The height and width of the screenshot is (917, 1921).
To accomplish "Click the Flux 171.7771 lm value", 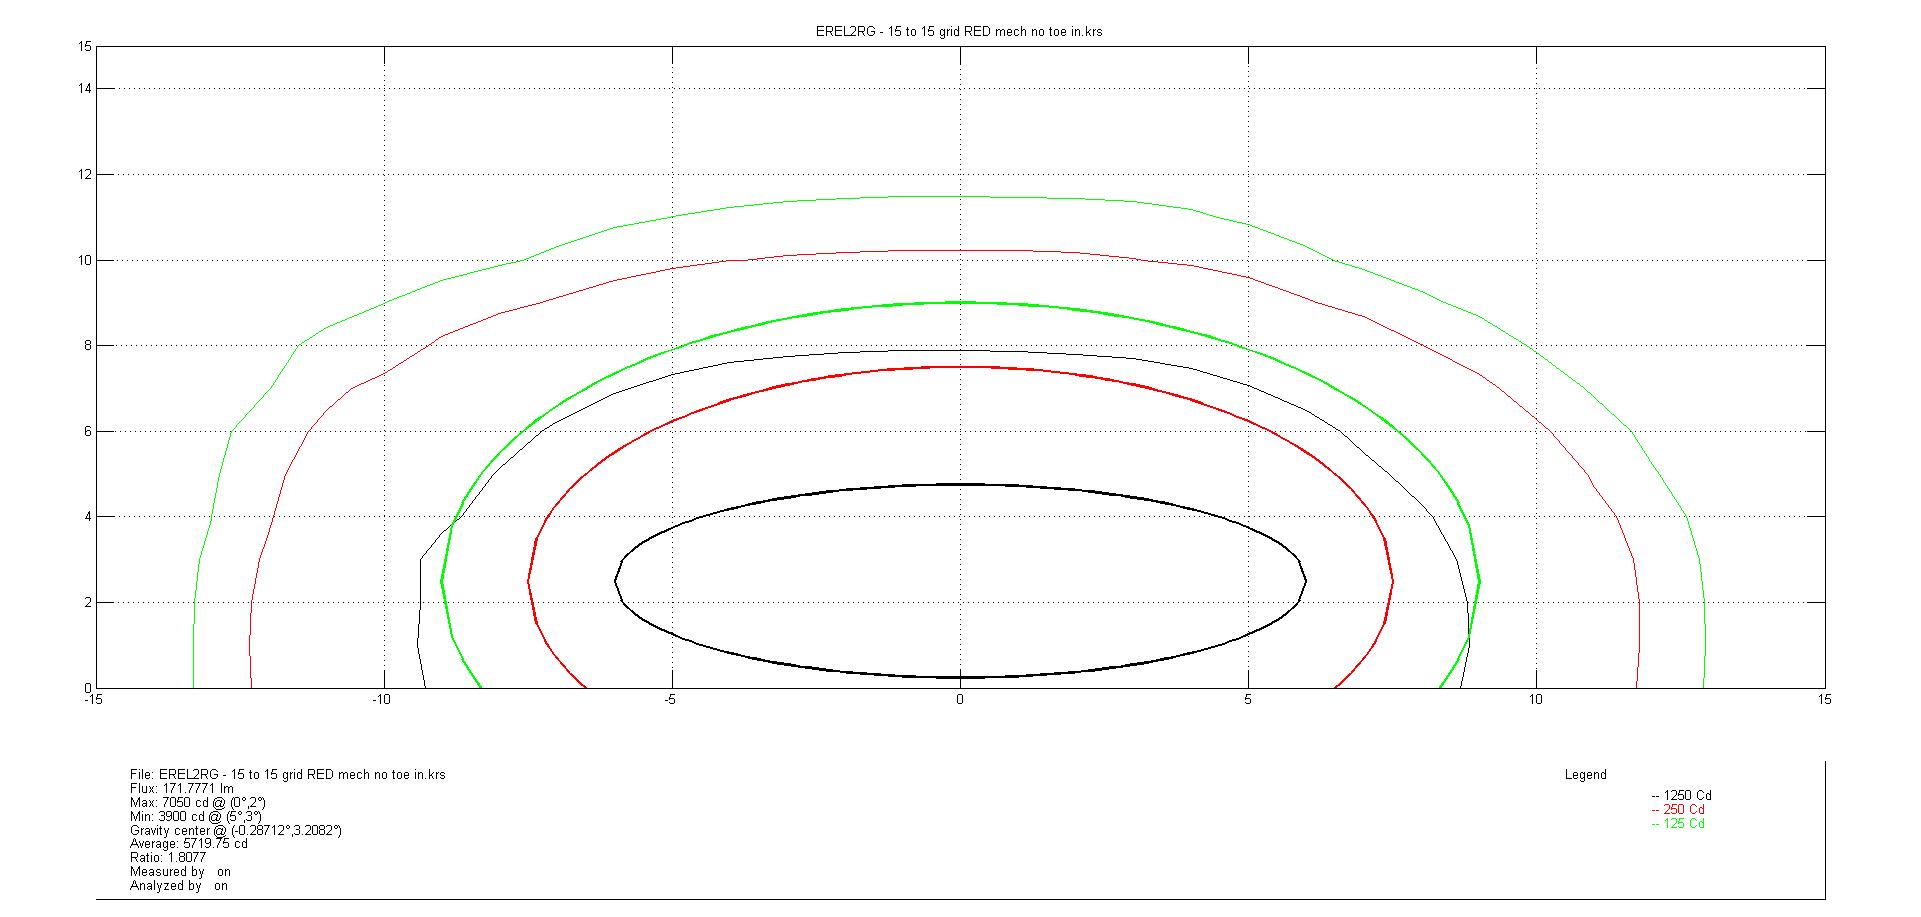I will coord(182,789).
